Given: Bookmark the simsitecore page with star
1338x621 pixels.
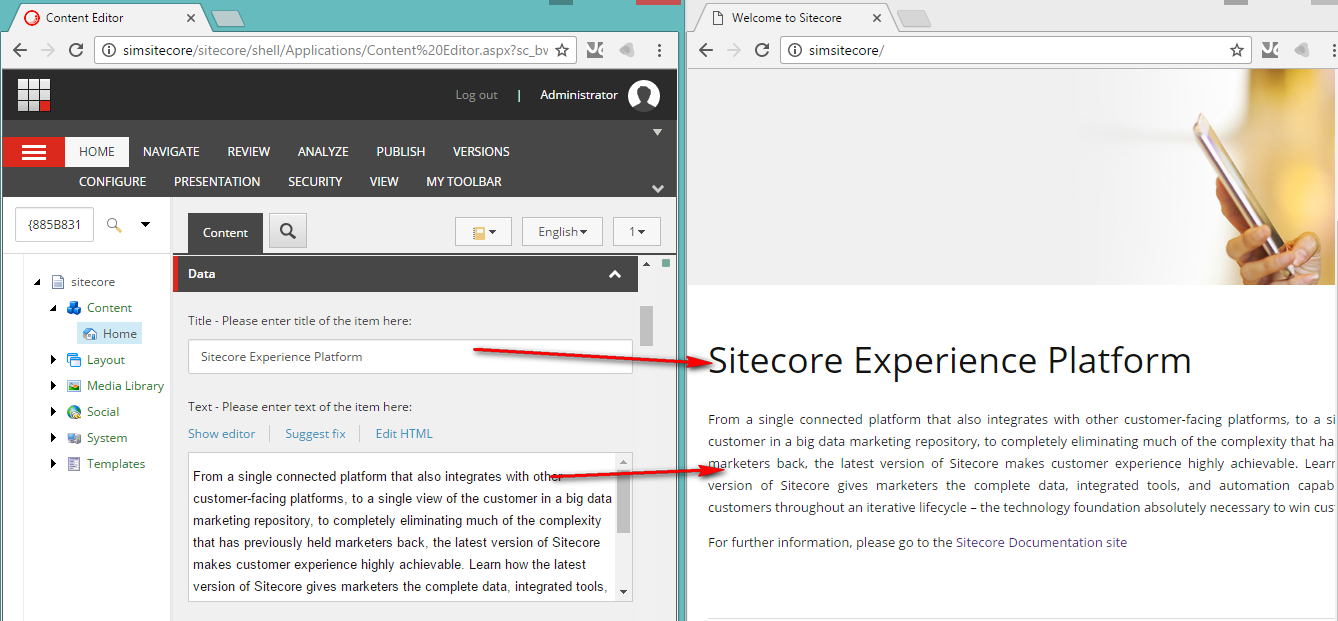Looking at the screenshot, I should [x=1237, y=50].
